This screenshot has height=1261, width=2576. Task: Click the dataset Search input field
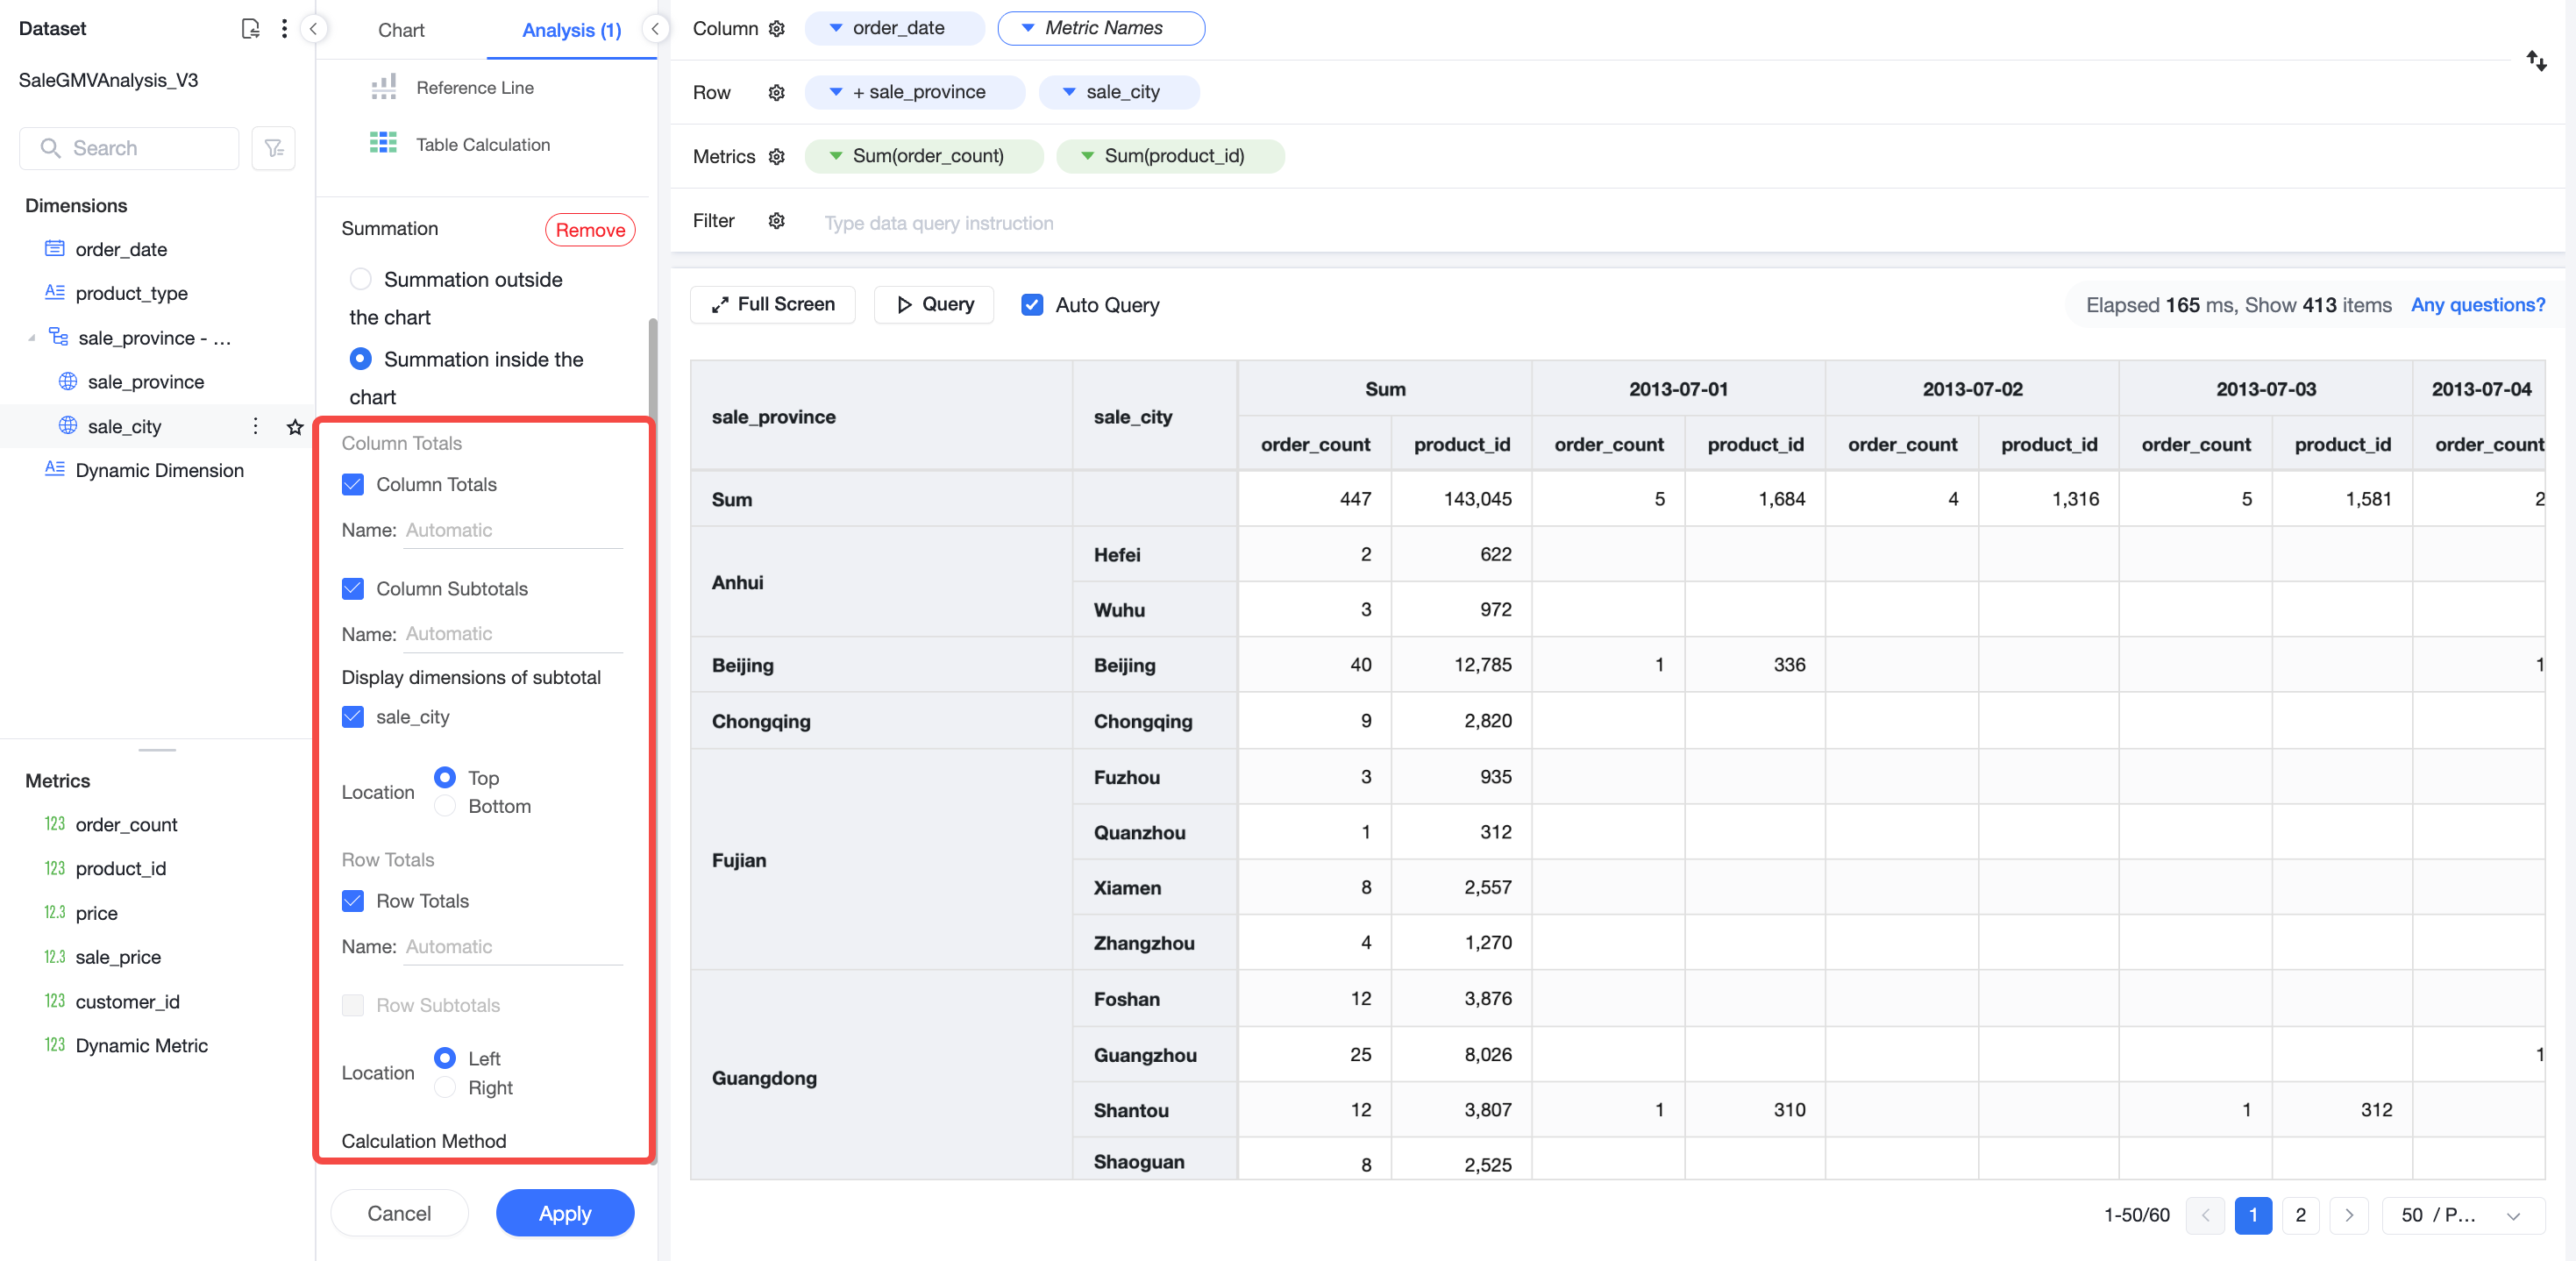129,148
